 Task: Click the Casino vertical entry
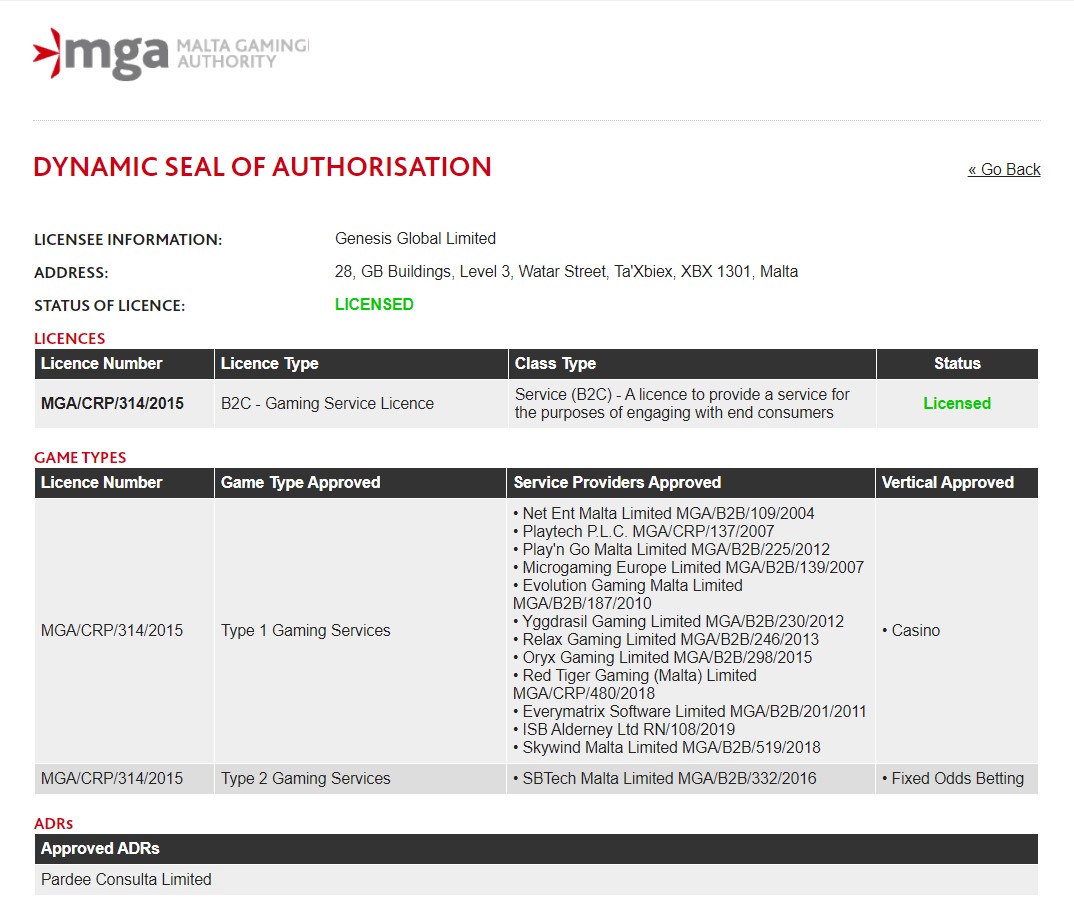tap(911, 630)
